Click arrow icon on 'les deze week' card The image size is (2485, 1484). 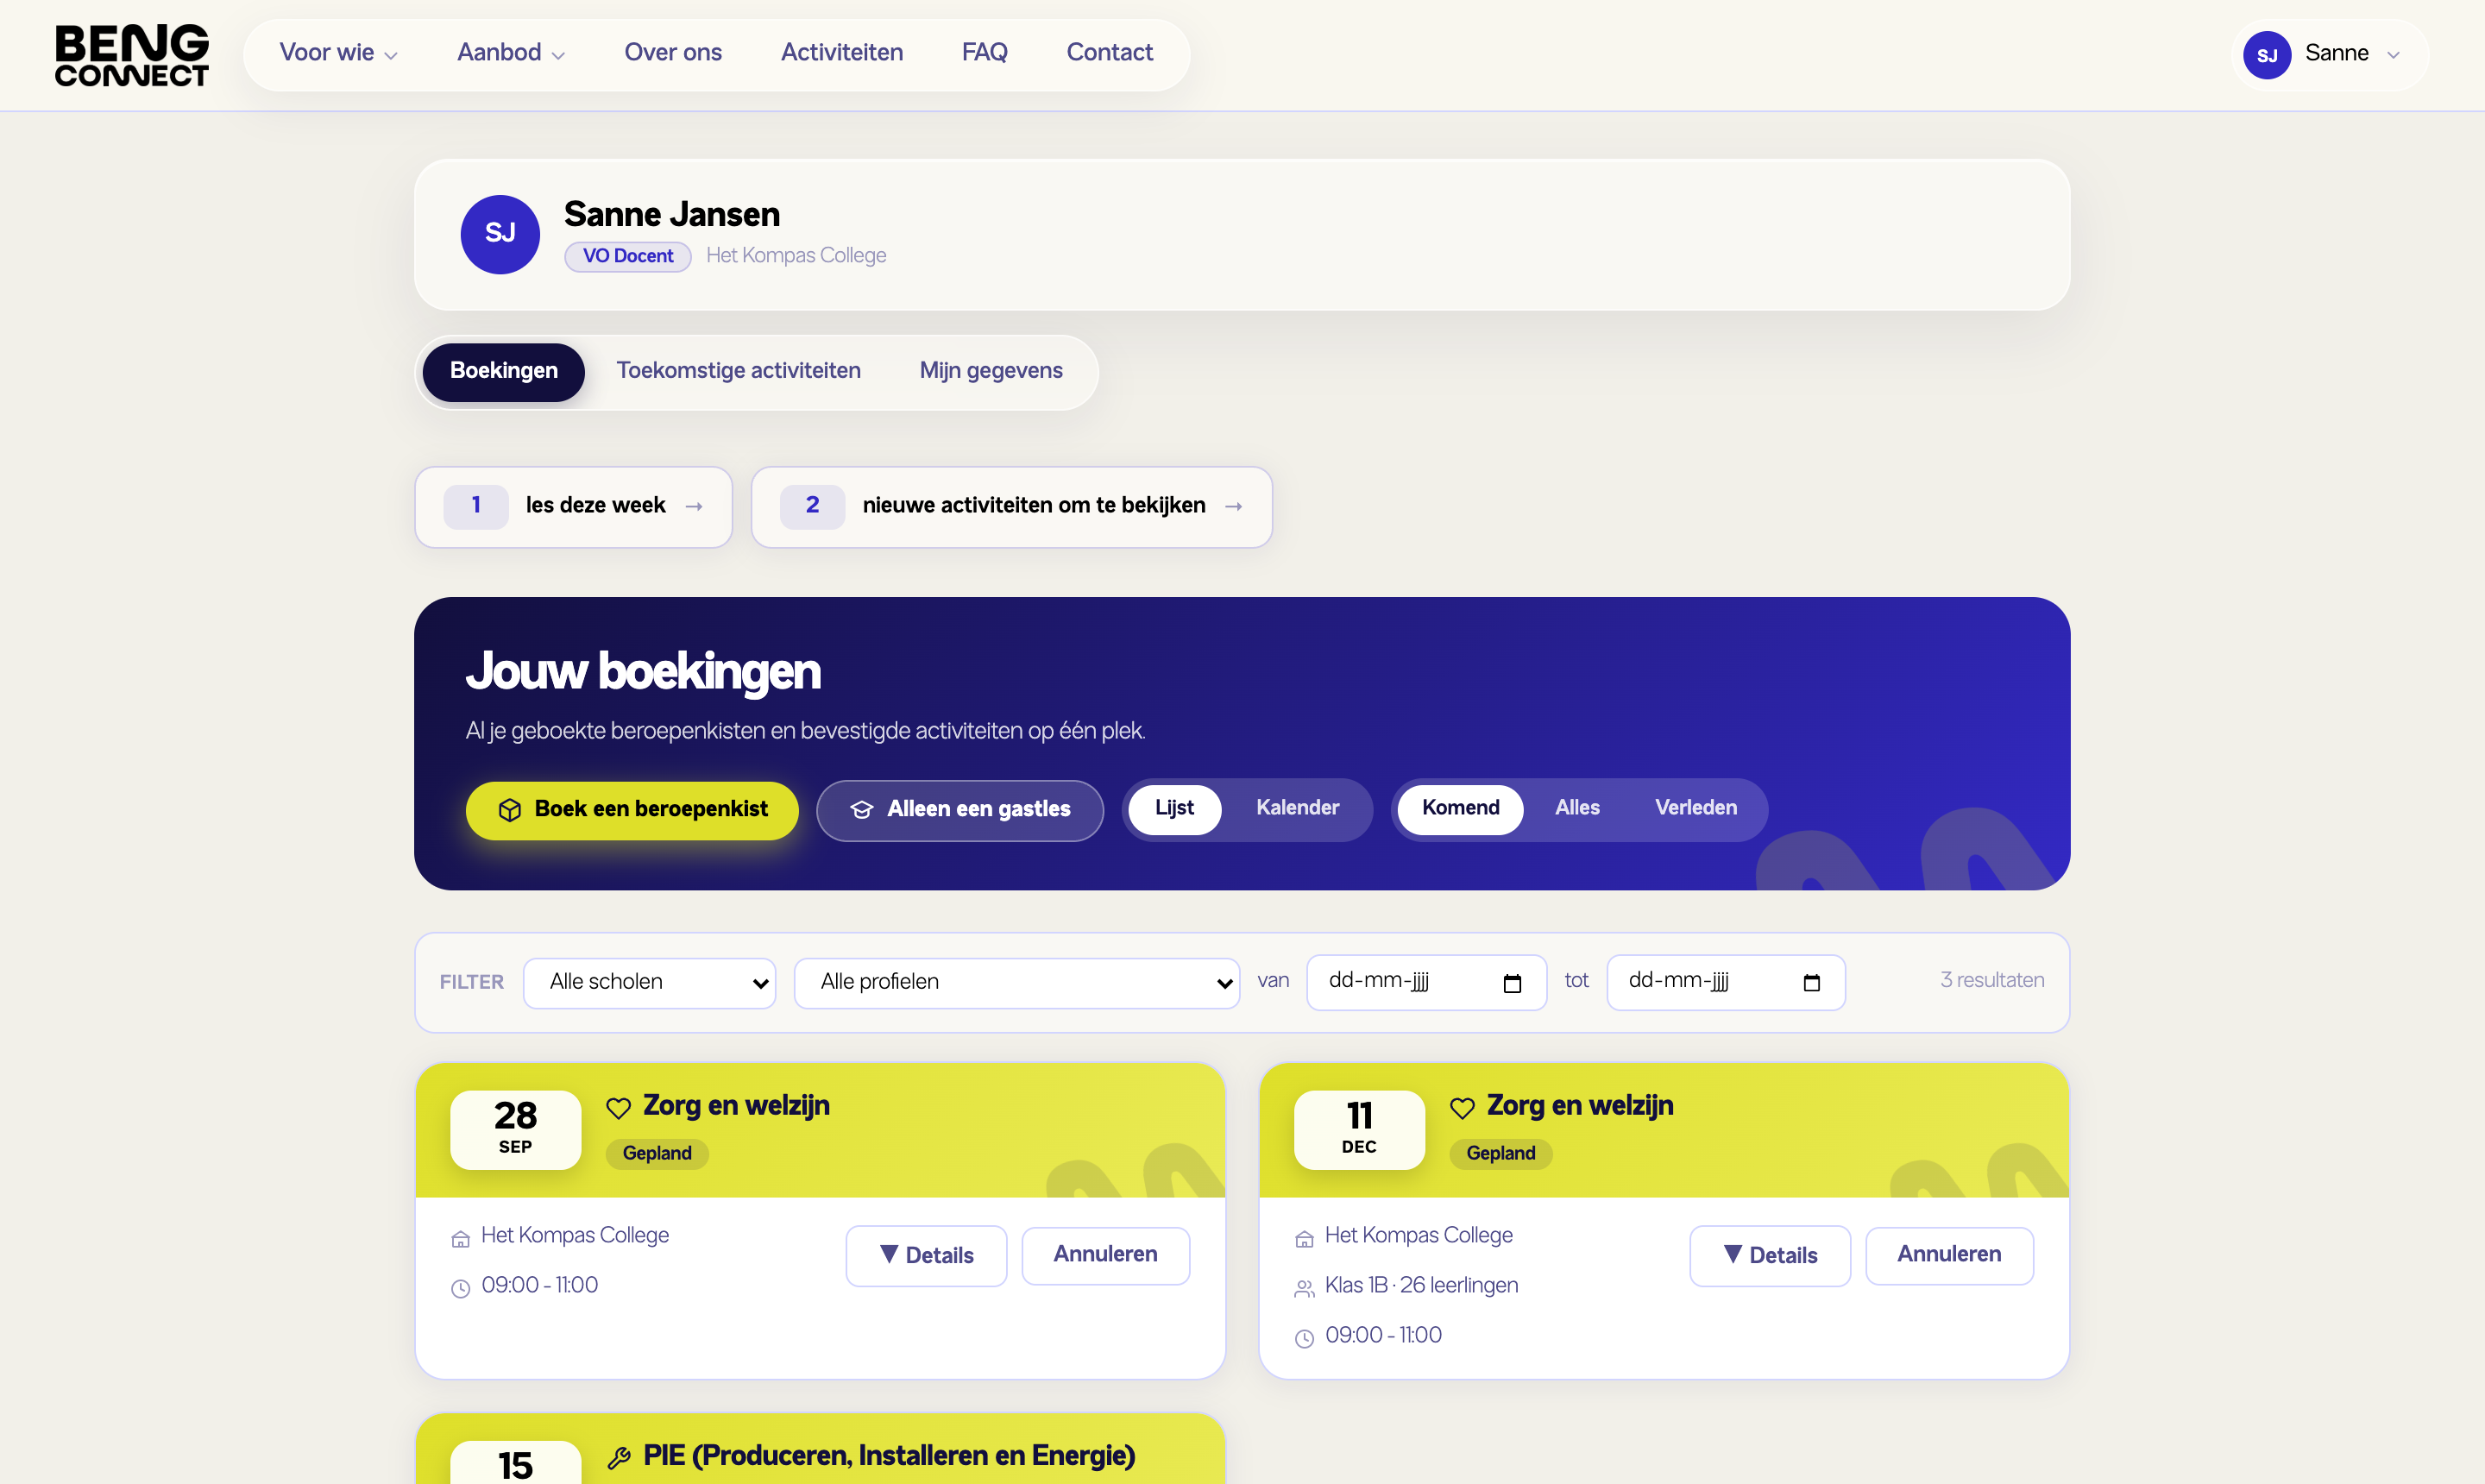694,507
